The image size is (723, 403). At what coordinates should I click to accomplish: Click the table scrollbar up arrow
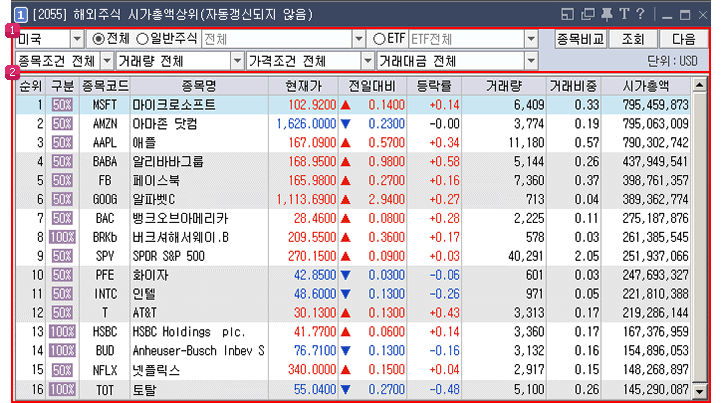pyautogui.click(x=699, y=85)
